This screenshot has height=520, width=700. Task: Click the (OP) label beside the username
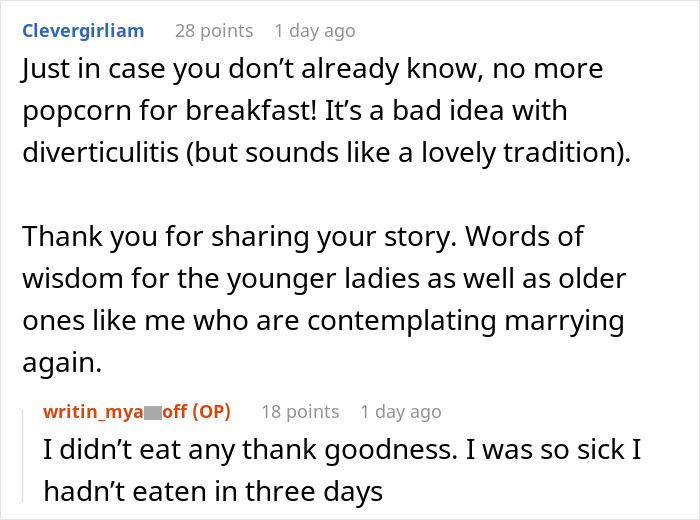(211, 412)
